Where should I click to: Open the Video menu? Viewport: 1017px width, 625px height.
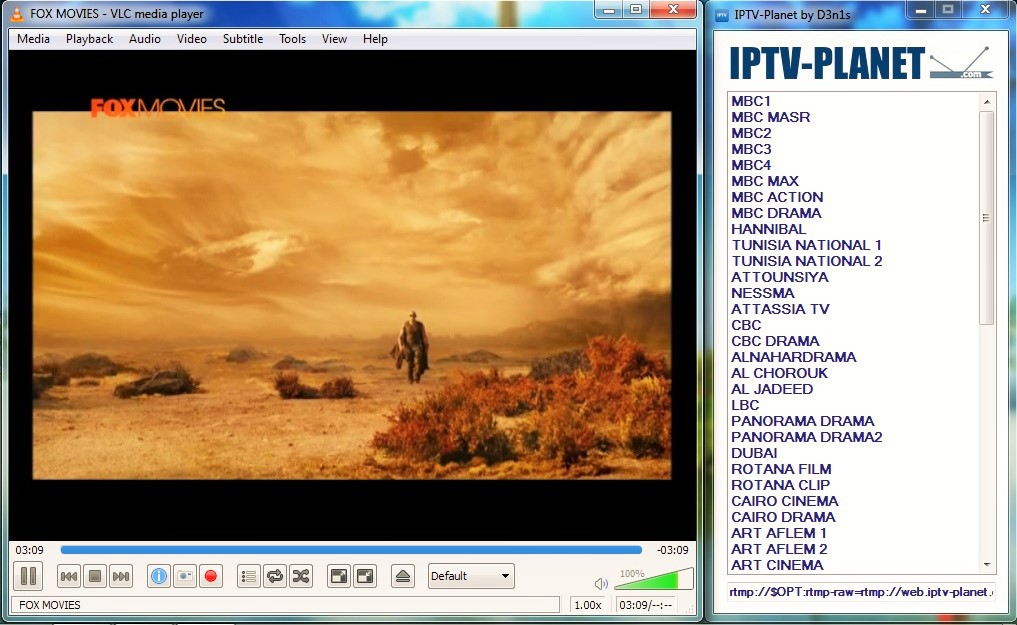pos(191,39)
